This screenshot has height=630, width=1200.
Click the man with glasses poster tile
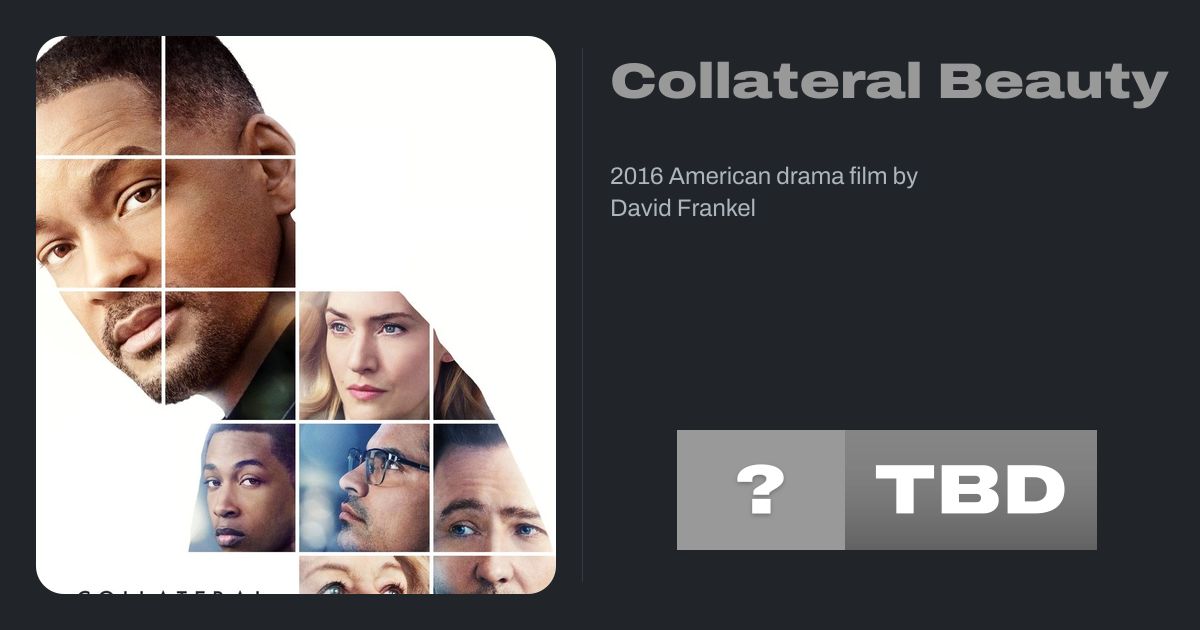[x=365, y=488]
